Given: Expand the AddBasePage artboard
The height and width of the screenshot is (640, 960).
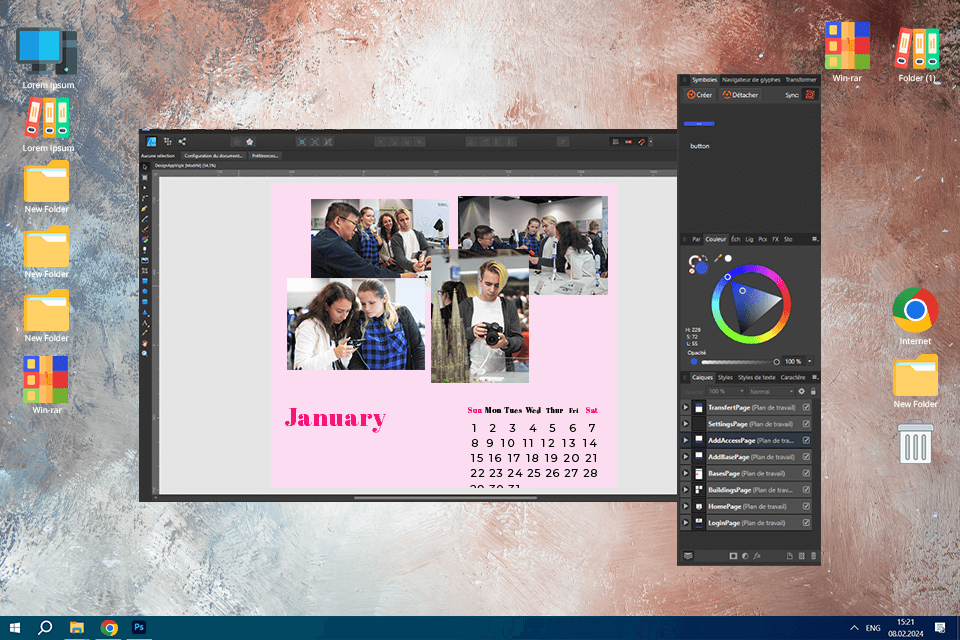Looking at the screenshot, I should tap(686, 457).
